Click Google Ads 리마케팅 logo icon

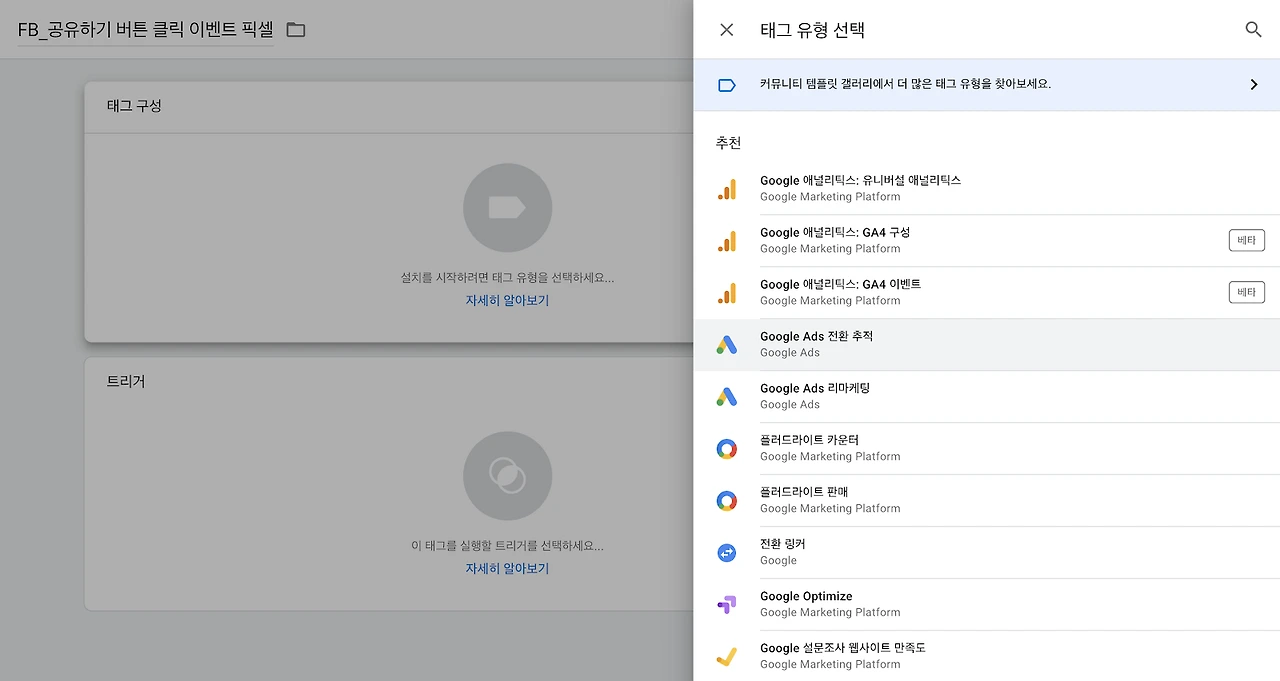[x=727, y=397]
